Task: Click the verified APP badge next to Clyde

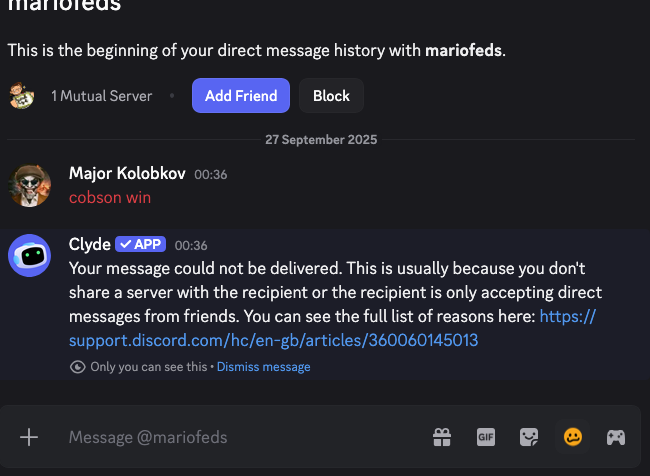Action: pyautogui.click(x=140, y=244)
